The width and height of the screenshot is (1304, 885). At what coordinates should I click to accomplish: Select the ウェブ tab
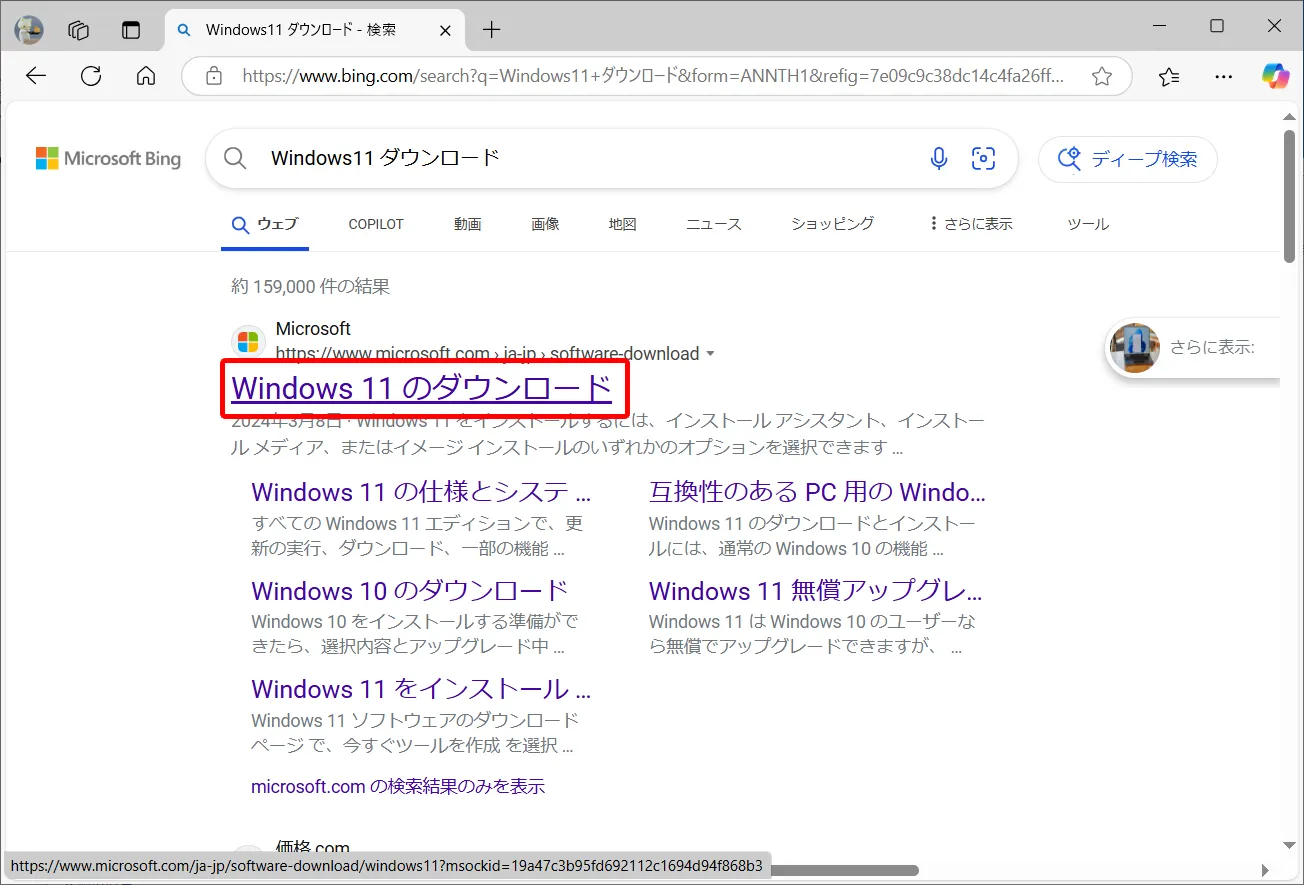click(x=265, y=224)
